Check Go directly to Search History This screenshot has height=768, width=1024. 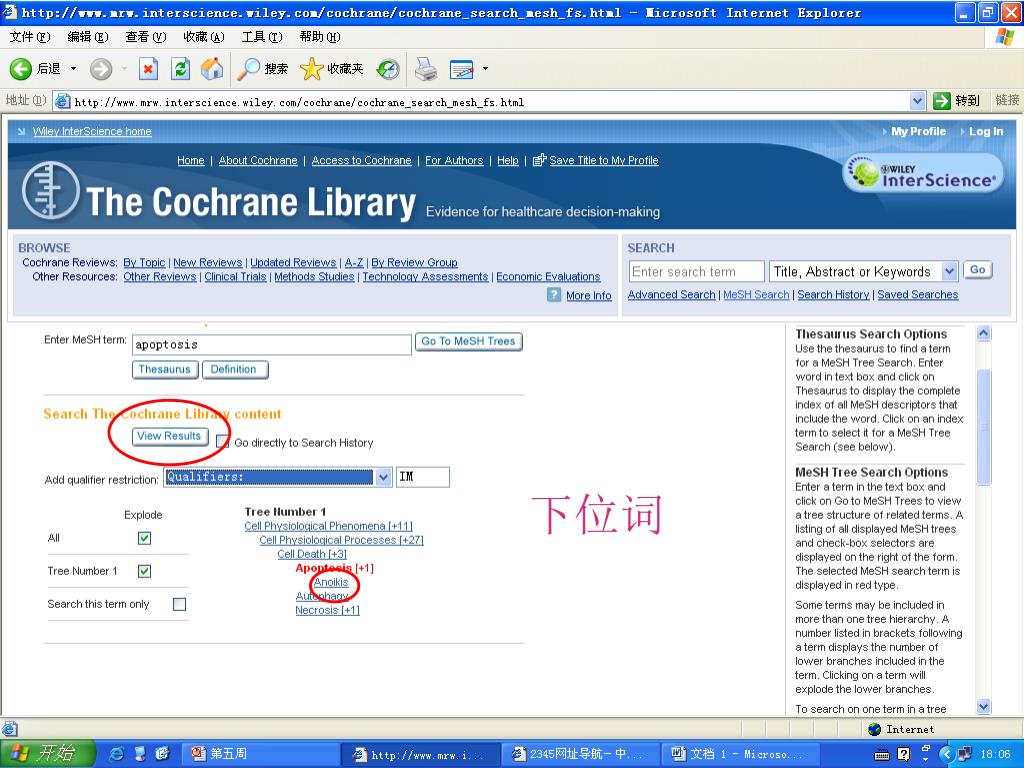[x=223, y=442]
